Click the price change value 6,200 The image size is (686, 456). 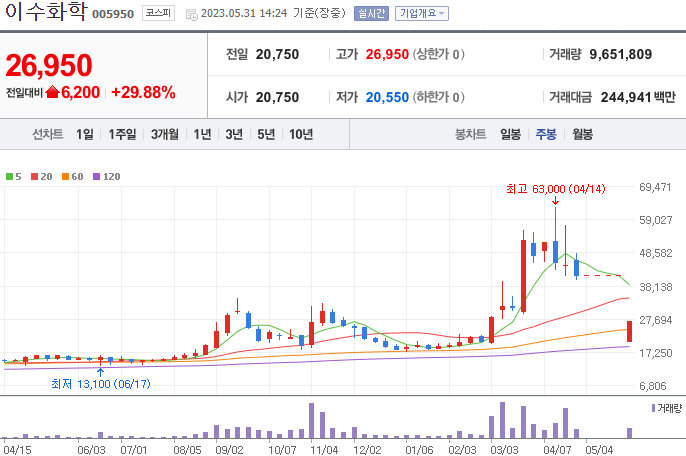(80, 92)
